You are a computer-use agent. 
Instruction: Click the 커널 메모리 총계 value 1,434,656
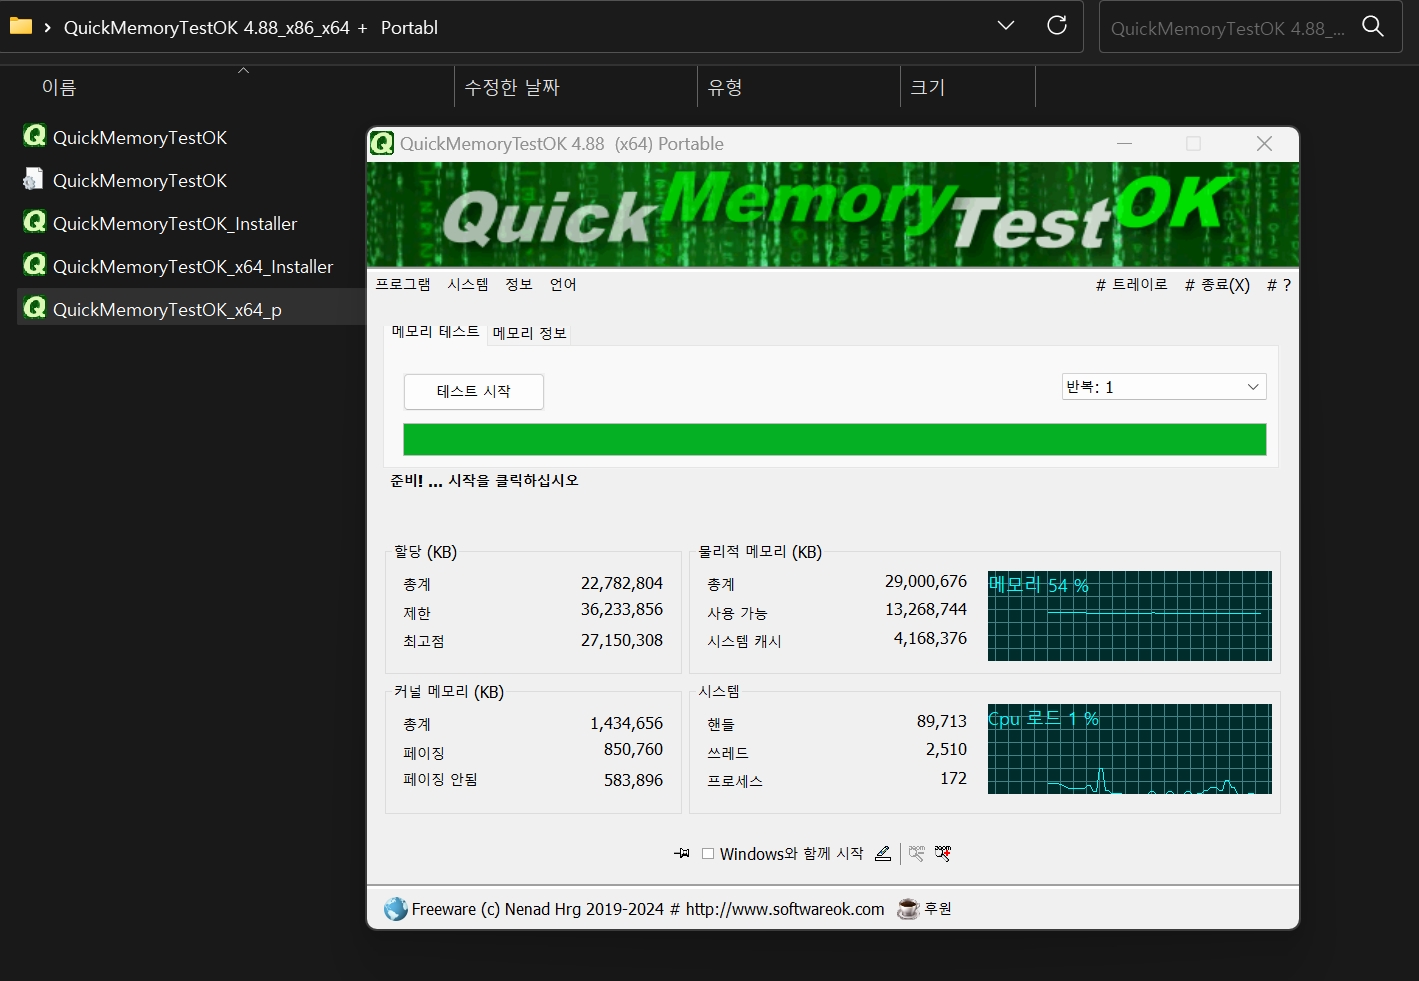[x=626, y=723]
